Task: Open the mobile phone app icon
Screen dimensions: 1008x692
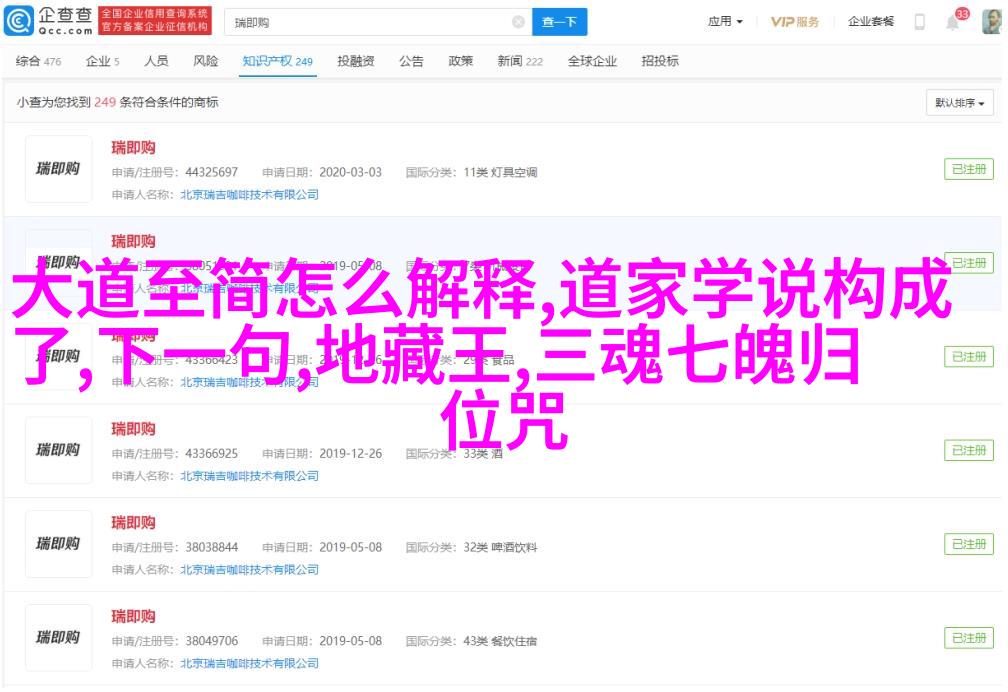Action: pyautogui.click(x=920, y=22)
